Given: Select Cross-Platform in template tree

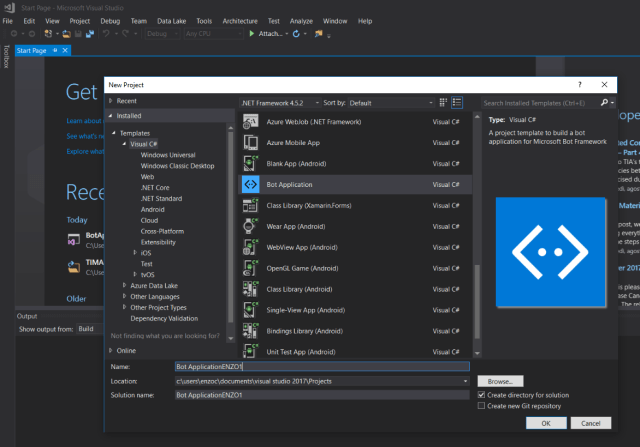Looking at the screenshot, I should 162,231.
